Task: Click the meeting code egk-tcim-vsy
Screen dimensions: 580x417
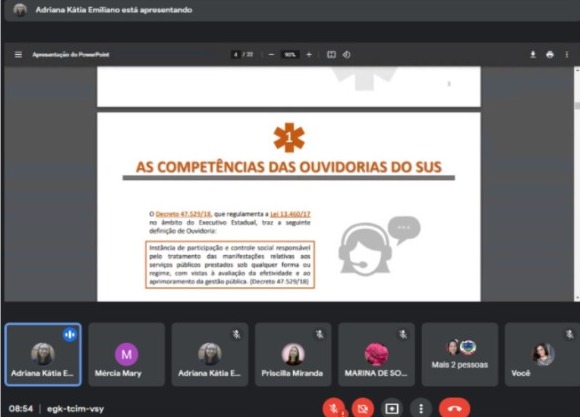Action: [x=75, y=409]
